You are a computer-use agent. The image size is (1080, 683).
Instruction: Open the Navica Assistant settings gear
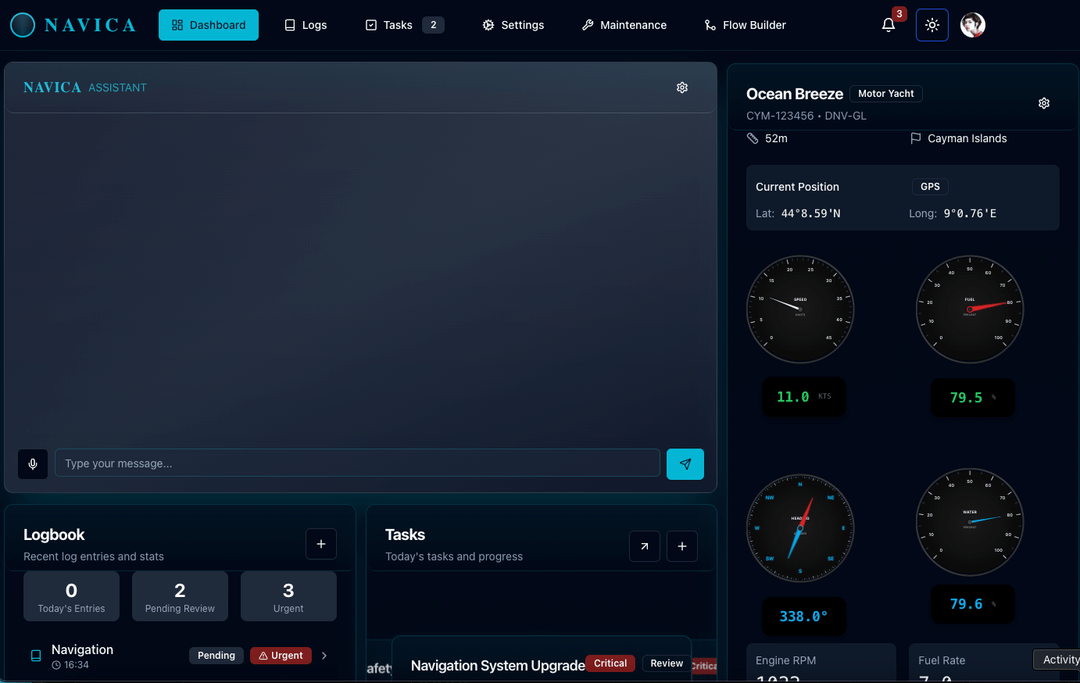682,87
